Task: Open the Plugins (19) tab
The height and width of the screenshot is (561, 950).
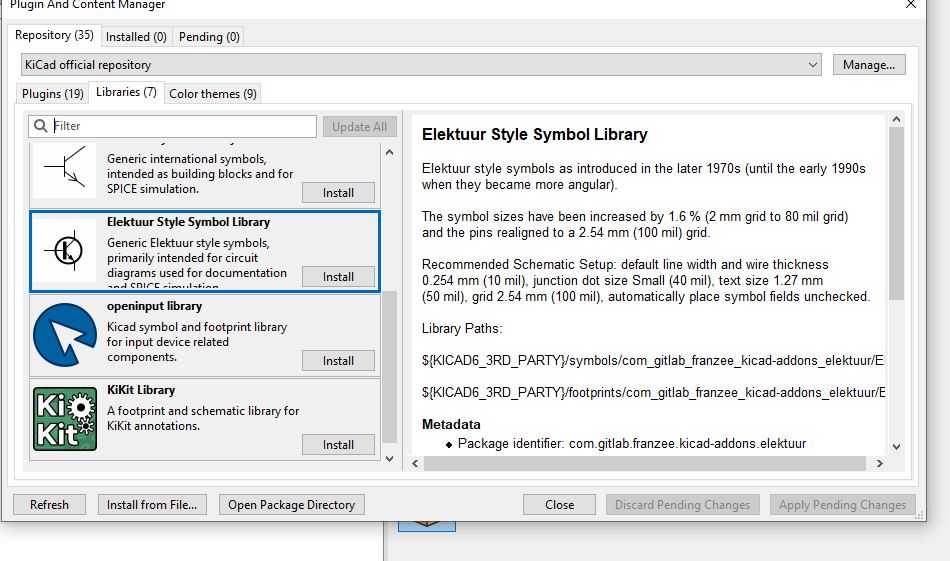Action: [x=53, y=94]
